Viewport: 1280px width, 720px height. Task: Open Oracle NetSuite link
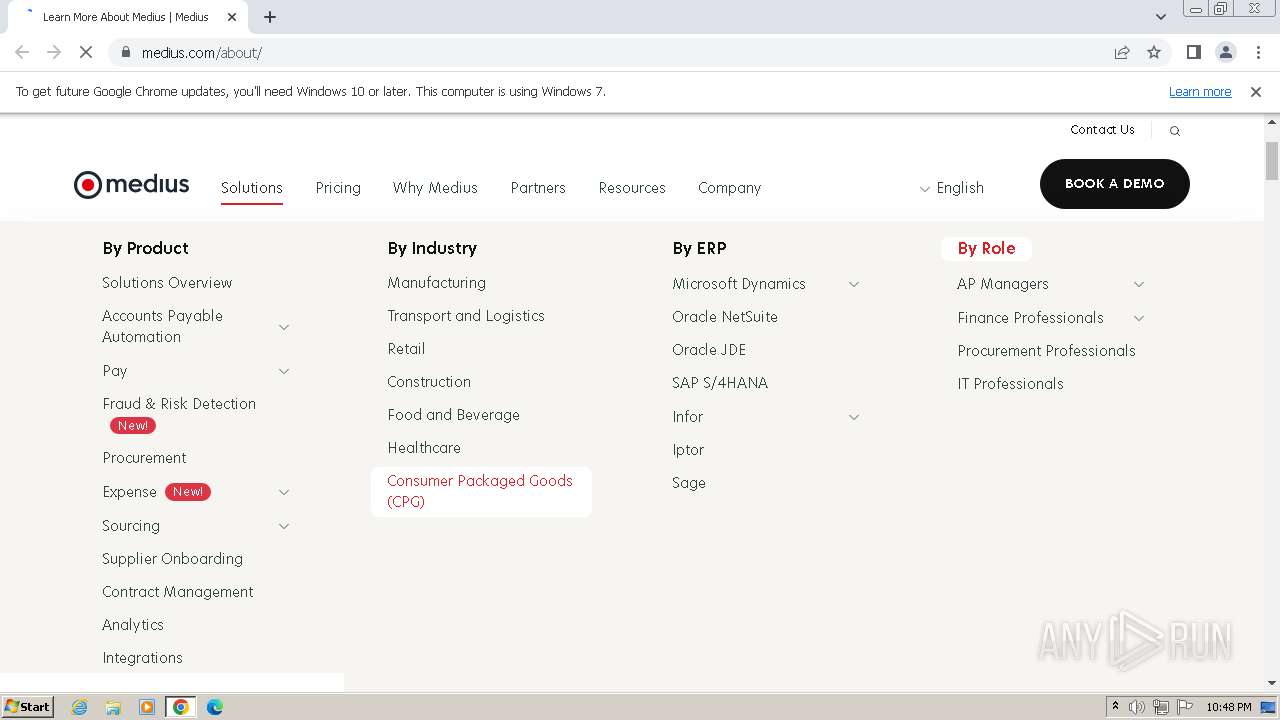tap(725, 317)
